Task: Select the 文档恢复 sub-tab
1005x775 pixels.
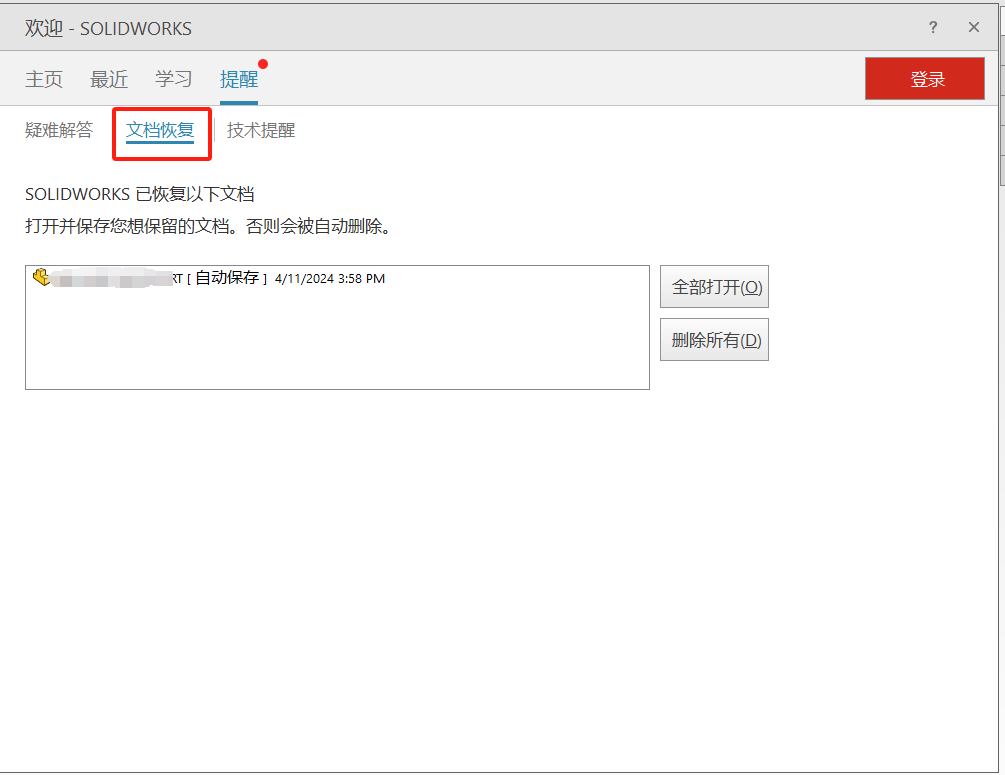Action: tap(160, 131)
